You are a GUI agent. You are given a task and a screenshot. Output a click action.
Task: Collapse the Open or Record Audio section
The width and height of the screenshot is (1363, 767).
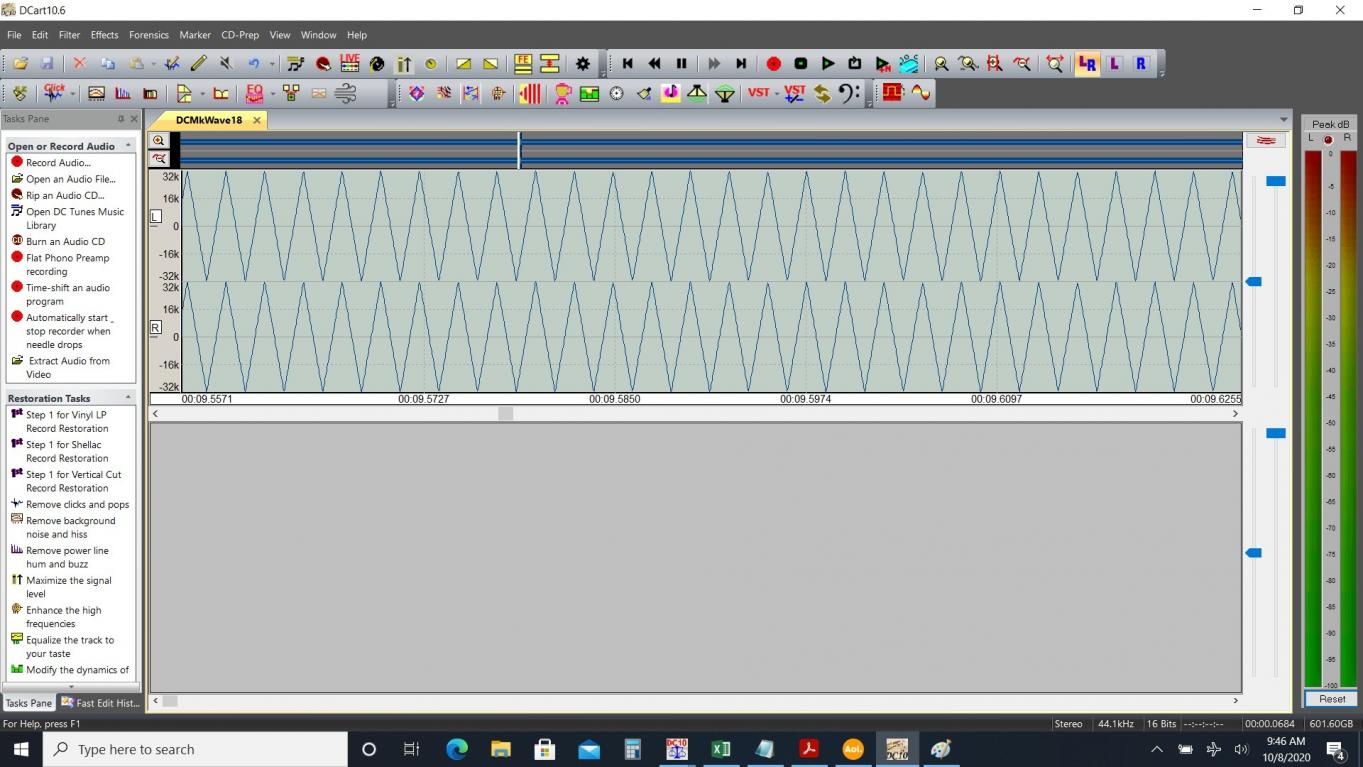128,146
